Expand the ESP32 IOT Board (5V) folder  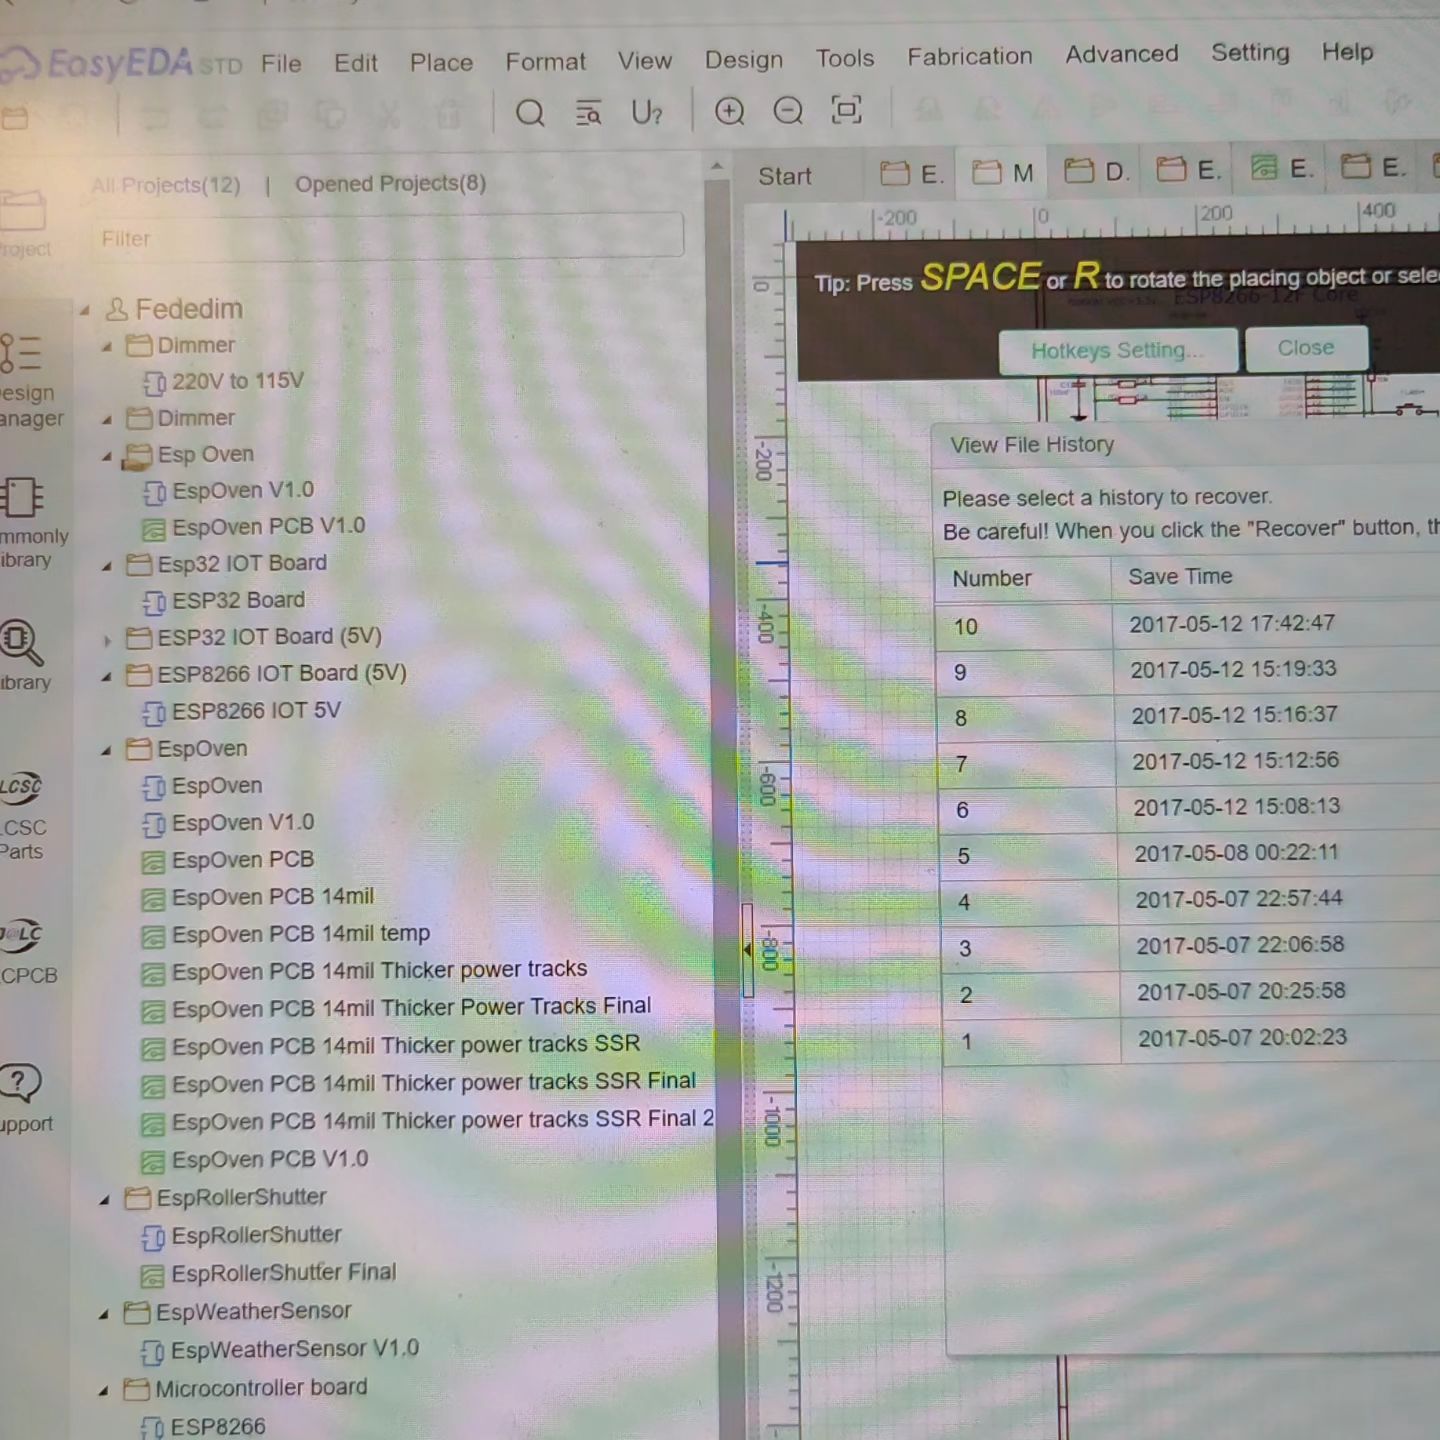pos(107,640)
